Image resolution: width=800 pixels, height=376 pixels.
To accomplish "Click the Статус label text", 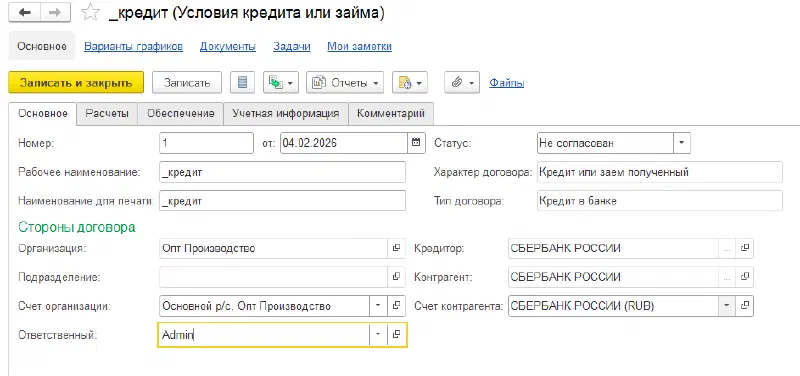I will [x=453, y=143].
